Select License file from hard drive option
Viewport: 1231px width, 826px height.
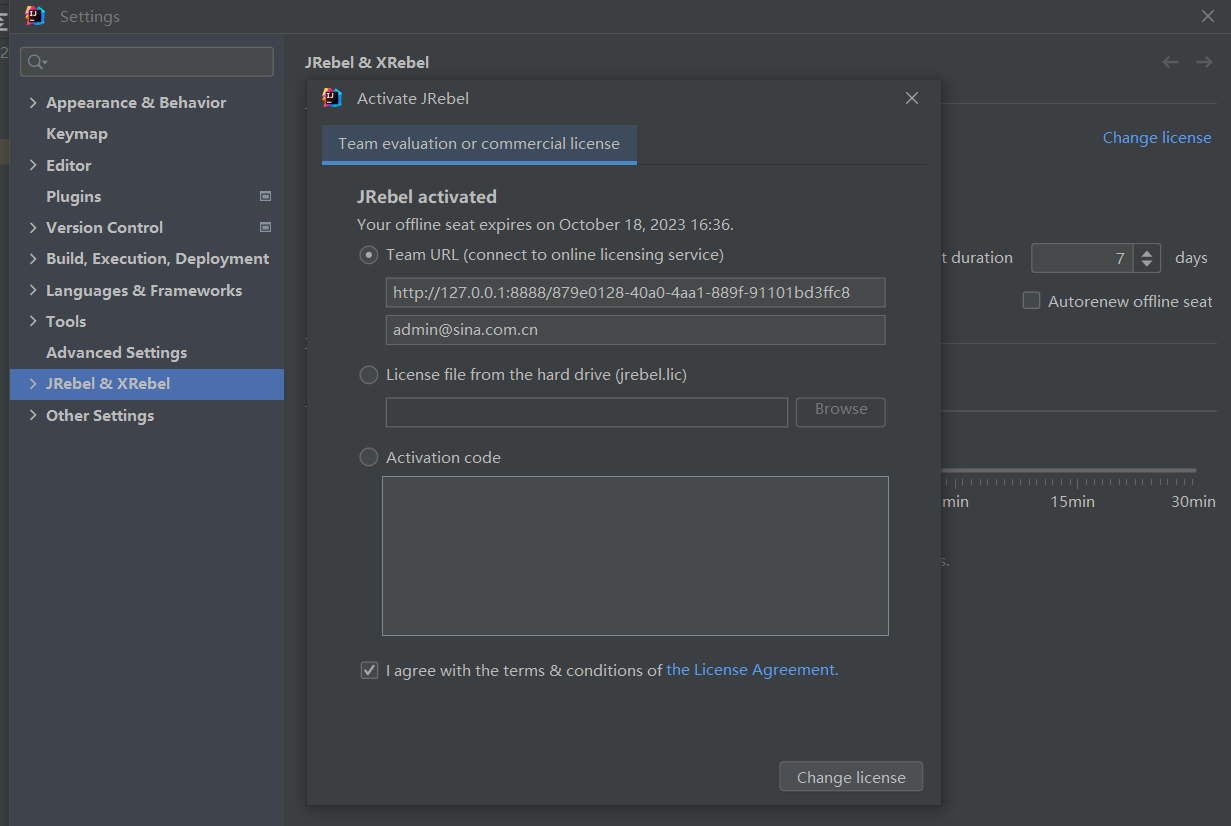(x=368, y=375)
